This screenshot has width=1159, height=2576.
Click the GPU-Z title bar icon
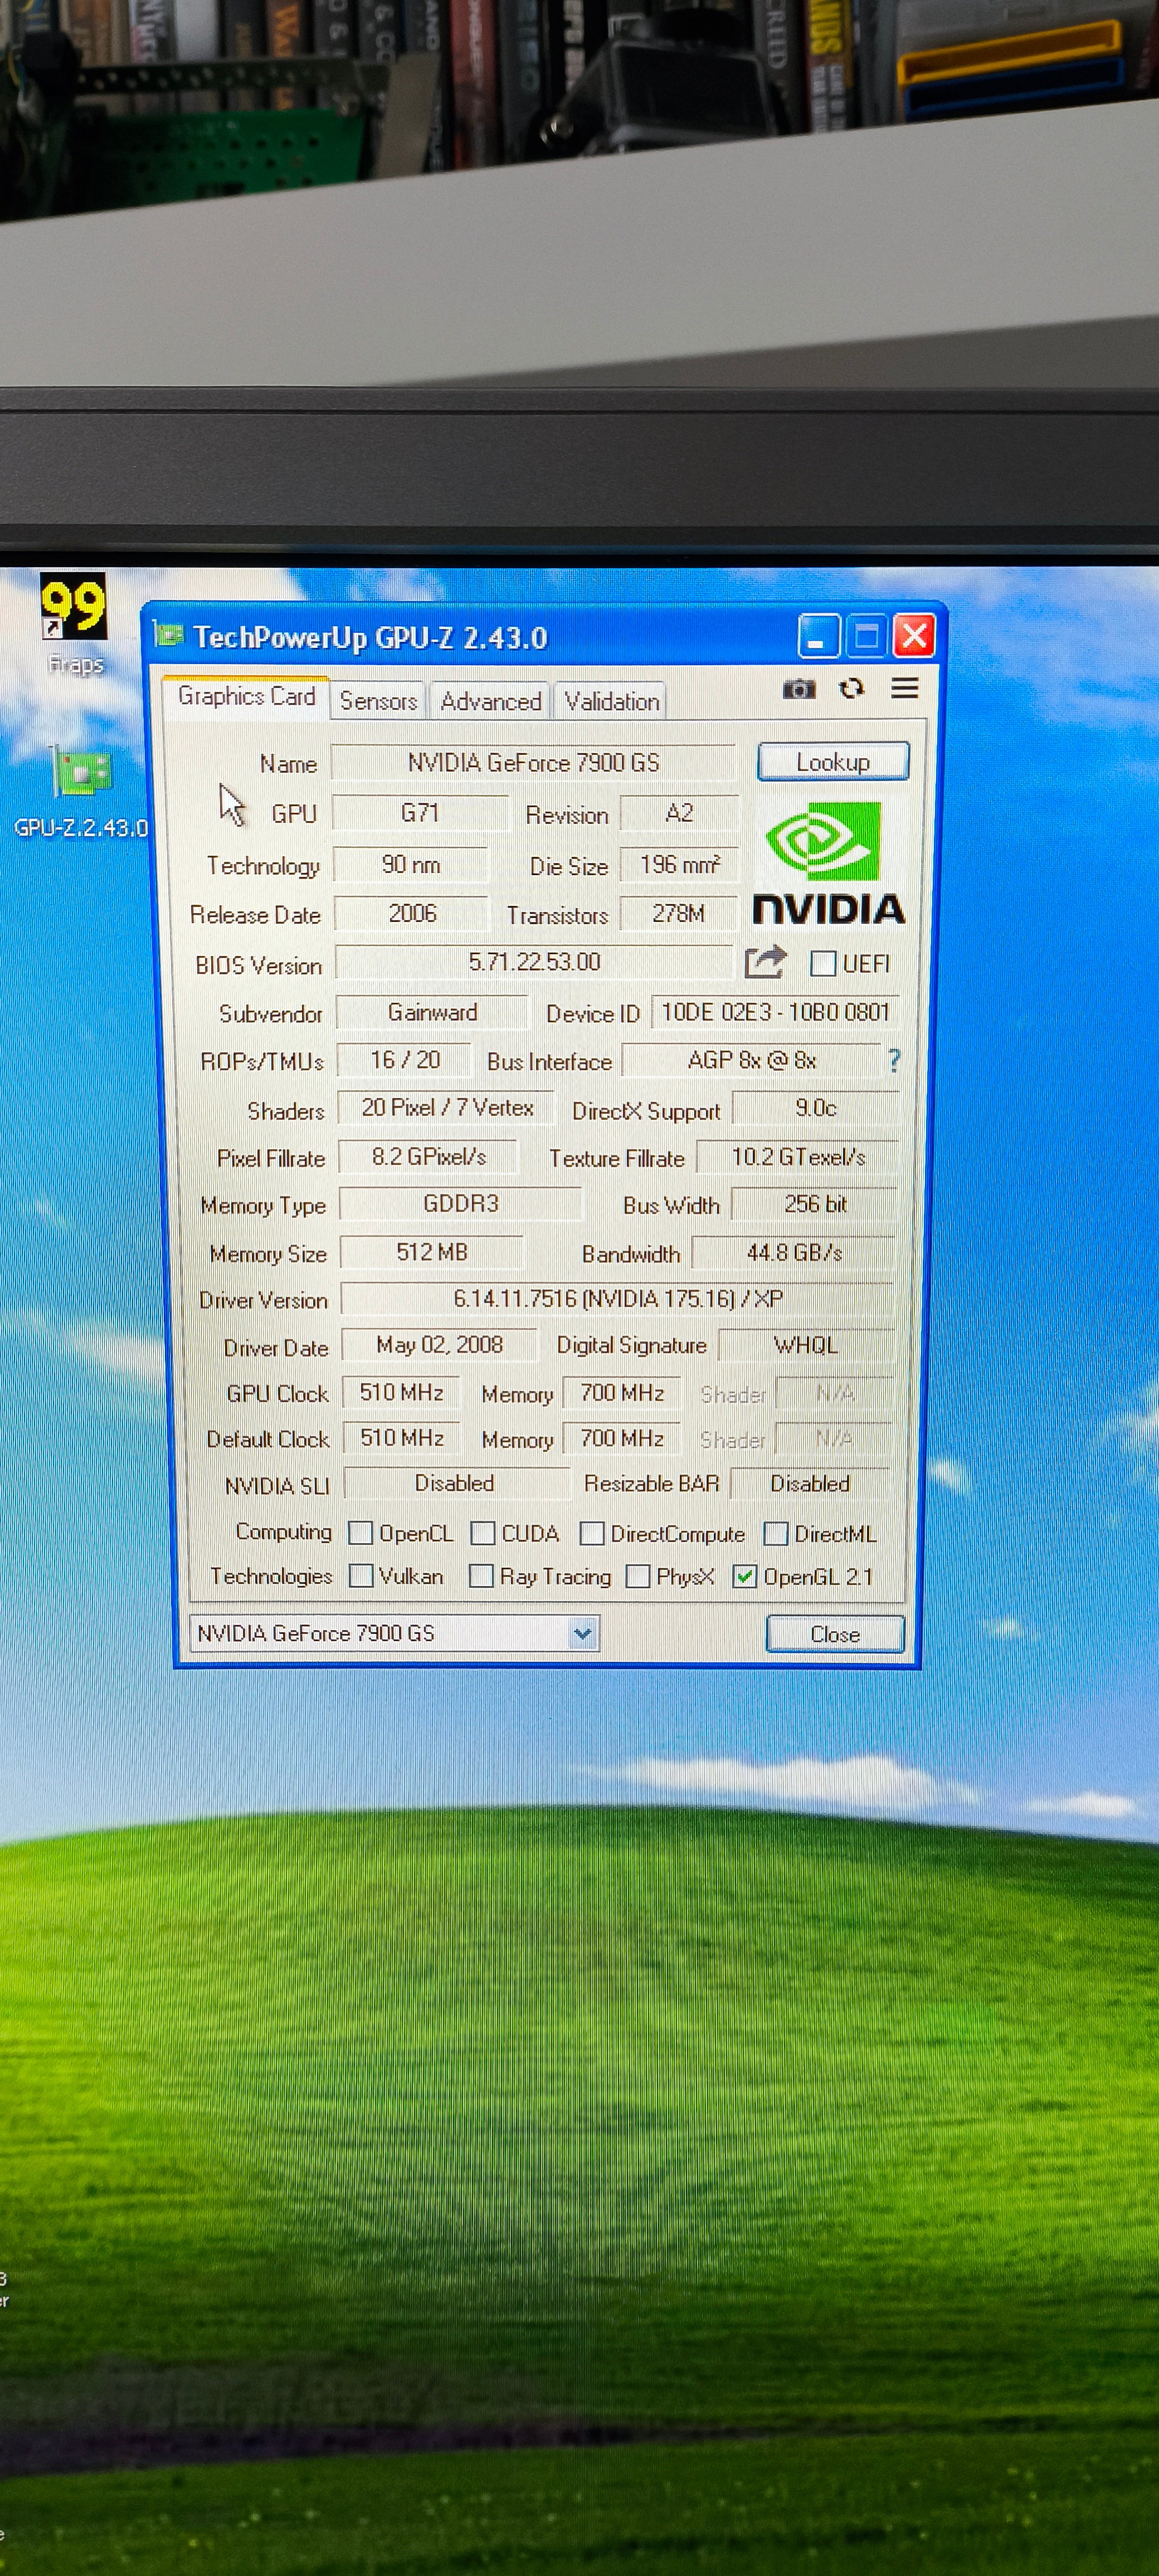pyautogui.click(x=169, y=634)
